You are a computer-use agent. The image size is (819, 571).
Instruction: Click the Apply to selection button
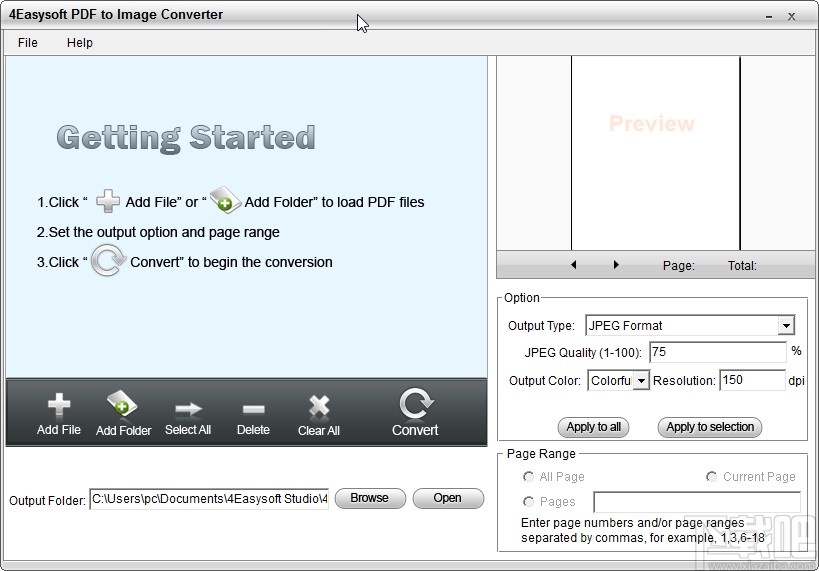(710, 427)
